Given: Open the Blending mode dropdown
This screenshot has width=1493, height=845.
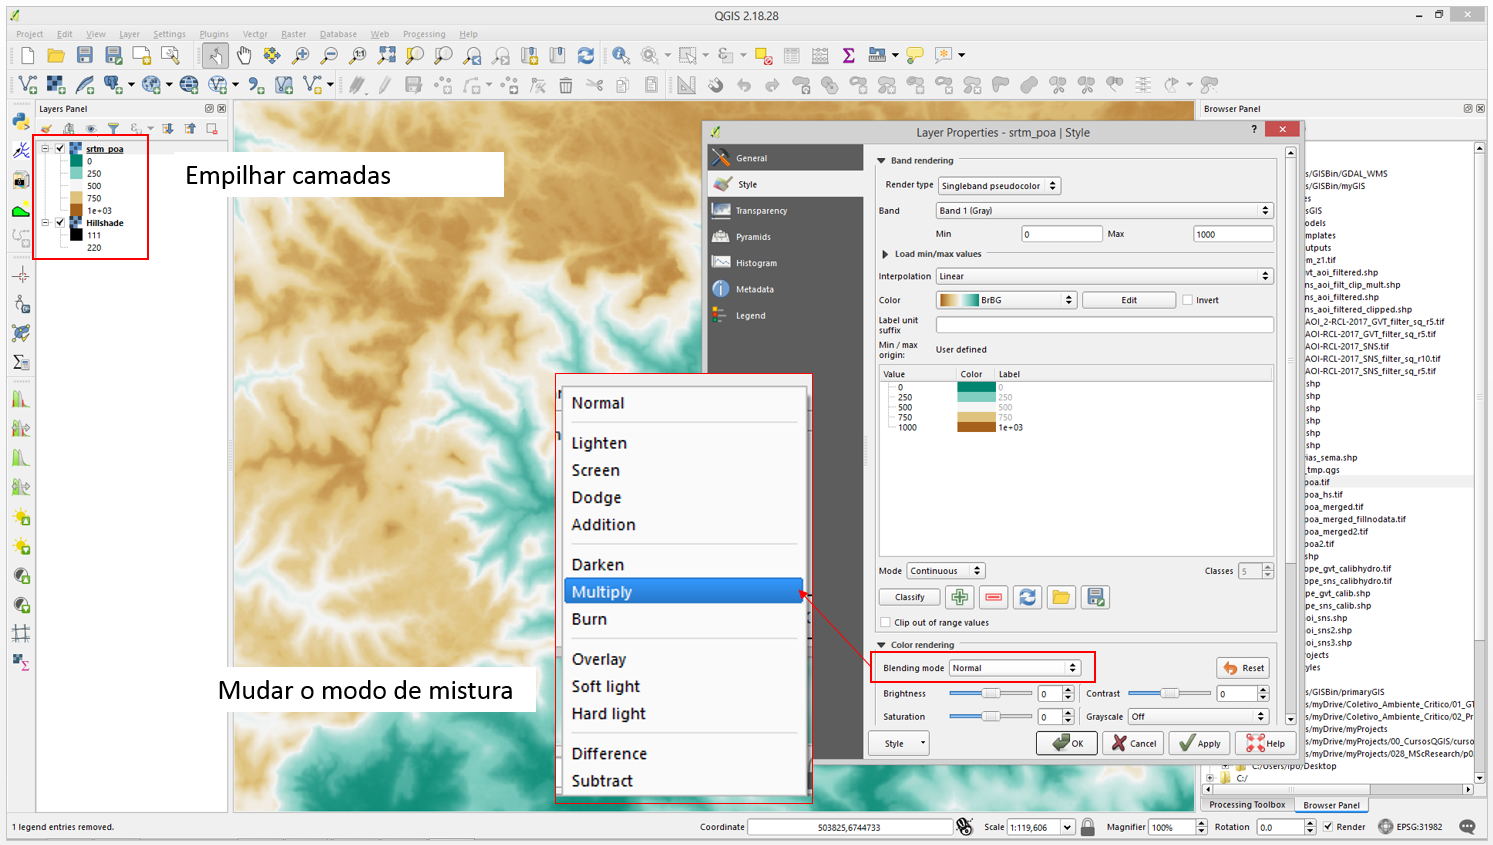Looking at the screenshot, I should [1014, 668].
